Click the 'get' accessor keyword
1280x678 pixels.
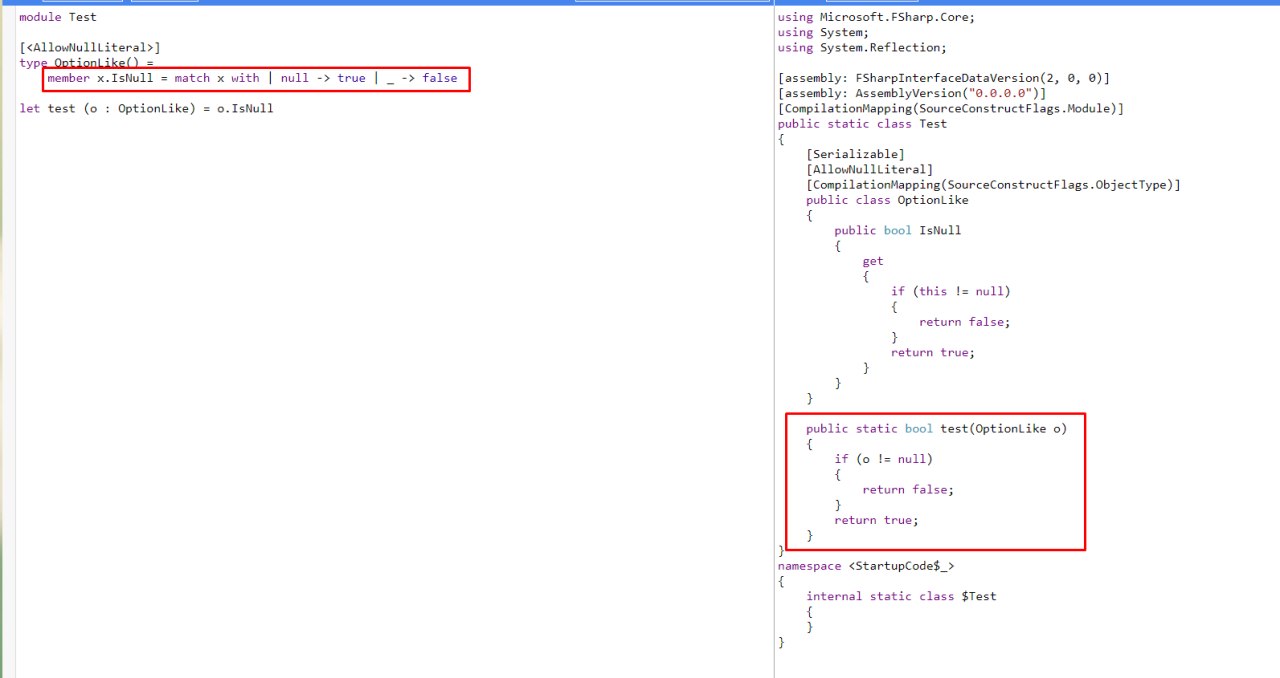[873, 261]
